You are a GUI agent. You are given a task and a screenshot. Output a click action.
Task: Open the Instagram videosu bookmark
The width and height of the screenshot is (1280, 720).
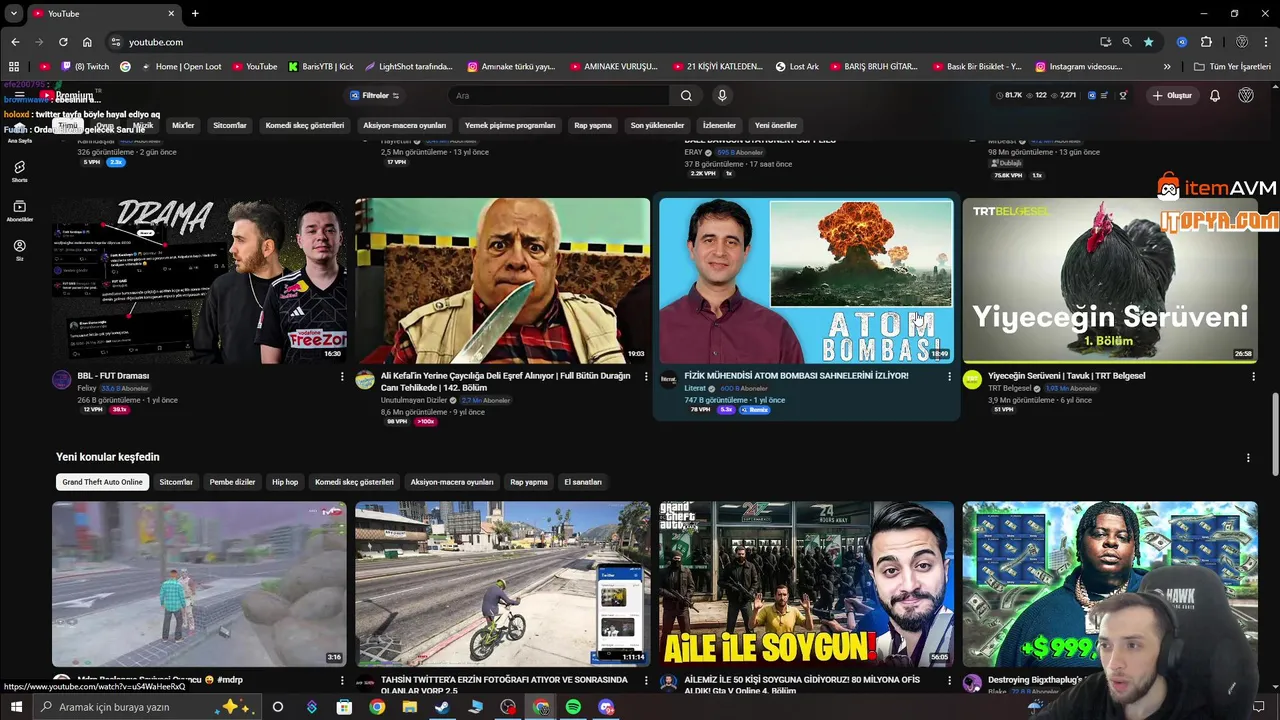pyautogui.click(x=1078, y=67)
